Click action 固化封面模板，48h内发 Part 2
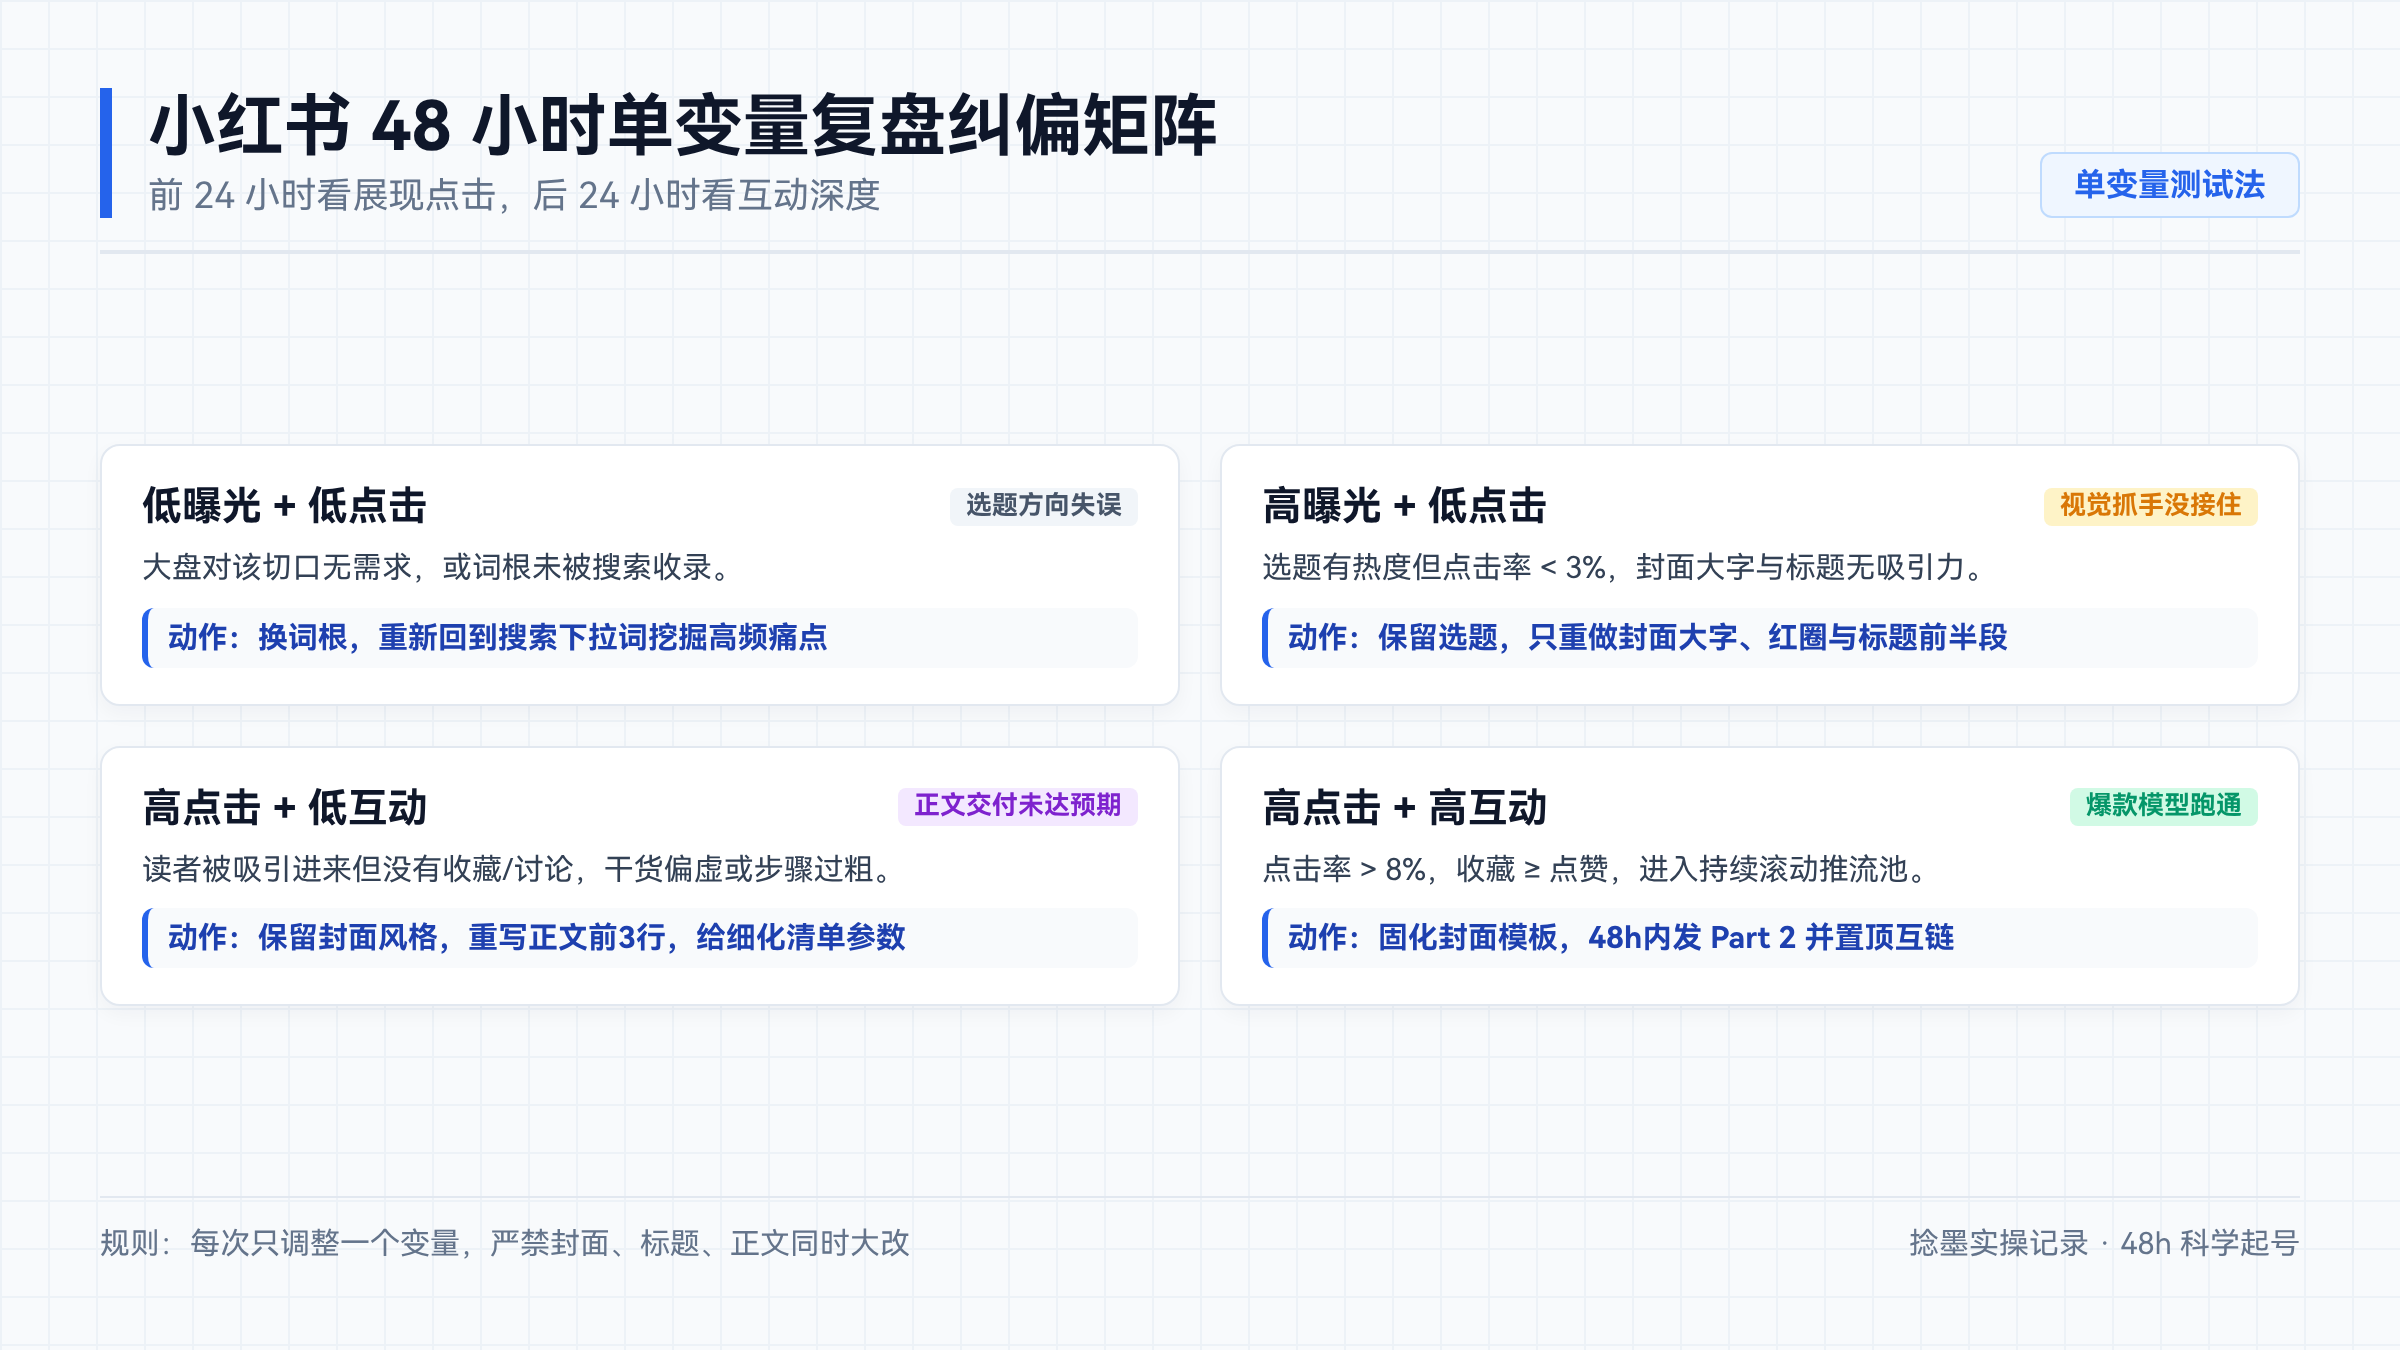This screenshot has height=1350, width=2400. pos(1587,937)
